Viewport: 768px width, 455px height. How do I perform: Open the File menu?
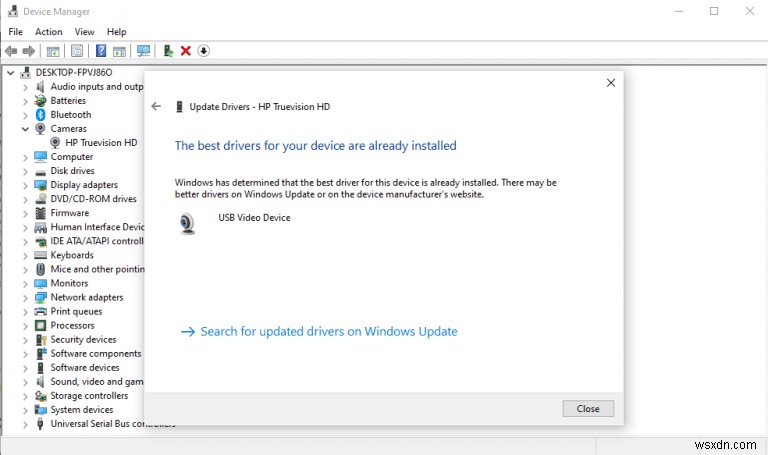point(16,32)
